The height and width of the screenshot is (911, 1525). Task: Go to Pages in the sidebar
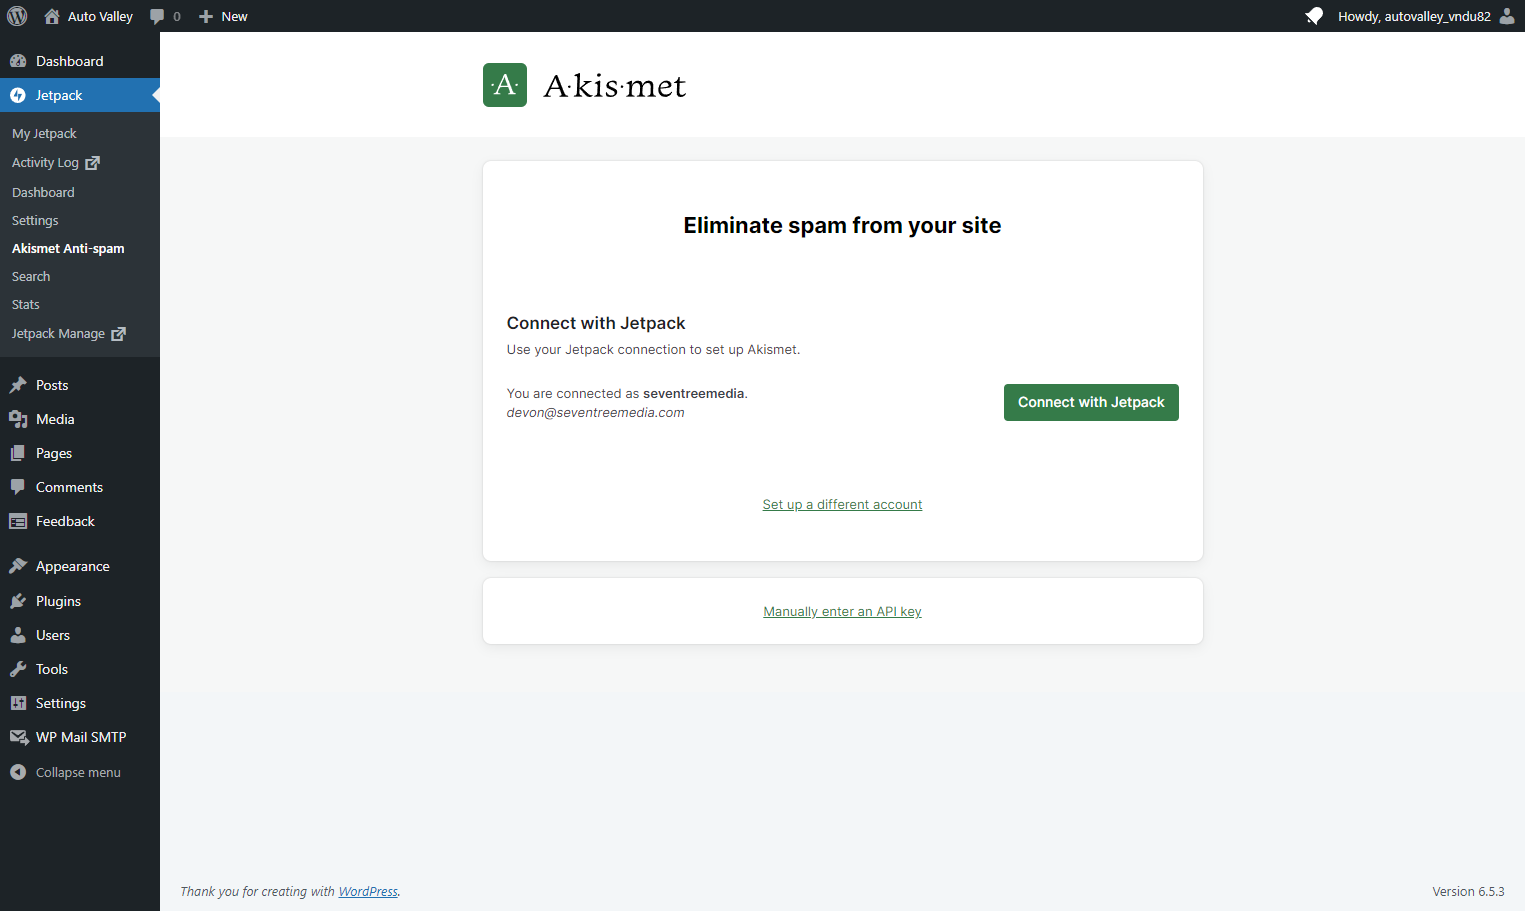54,453
